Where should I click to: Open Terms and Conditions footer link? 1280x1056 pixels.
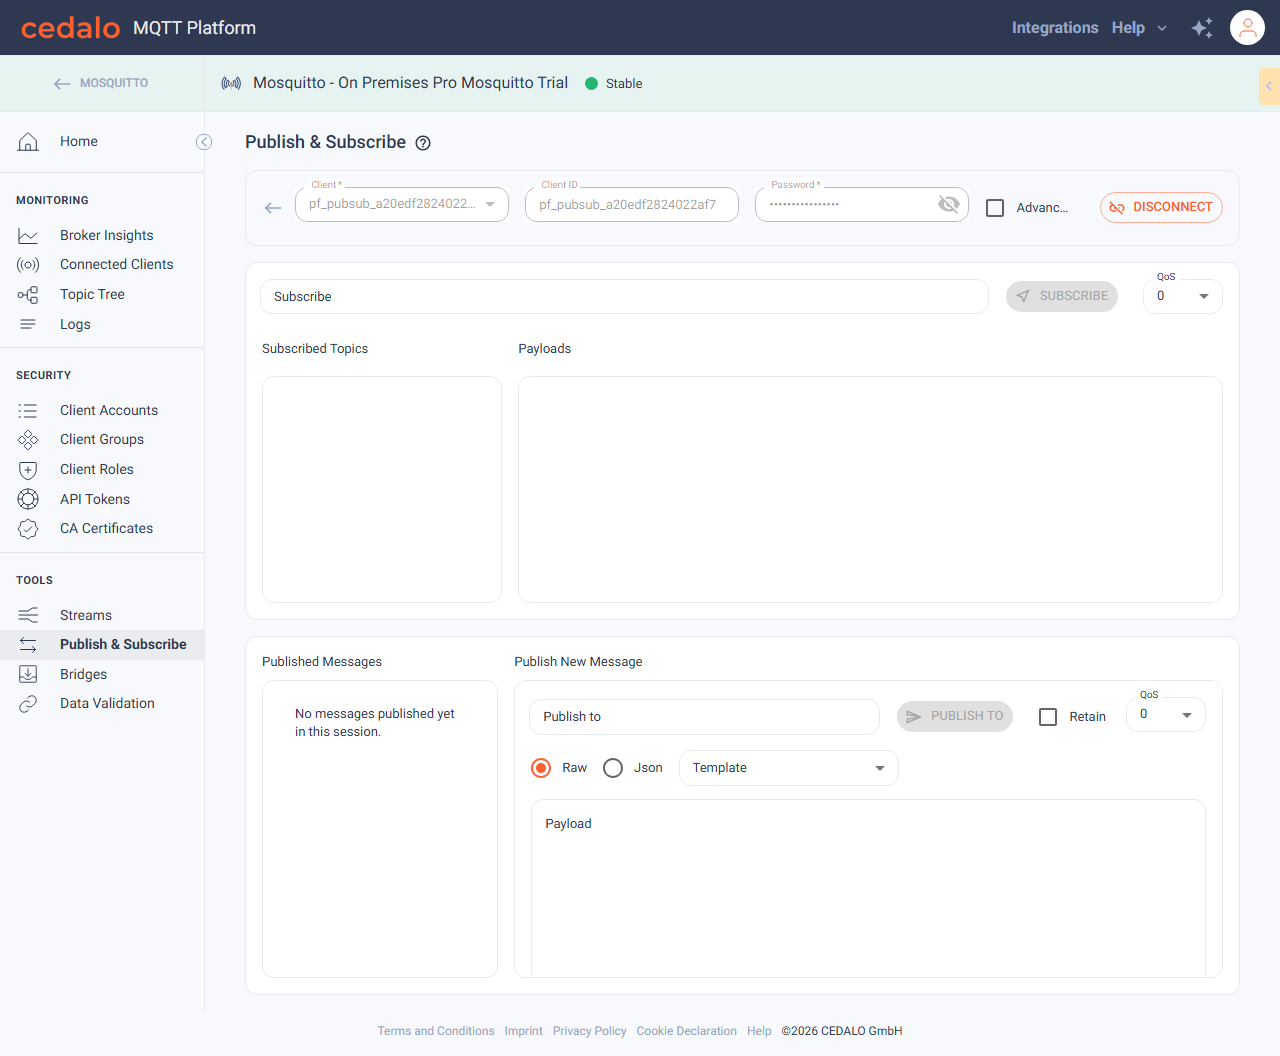point(436,1031)
